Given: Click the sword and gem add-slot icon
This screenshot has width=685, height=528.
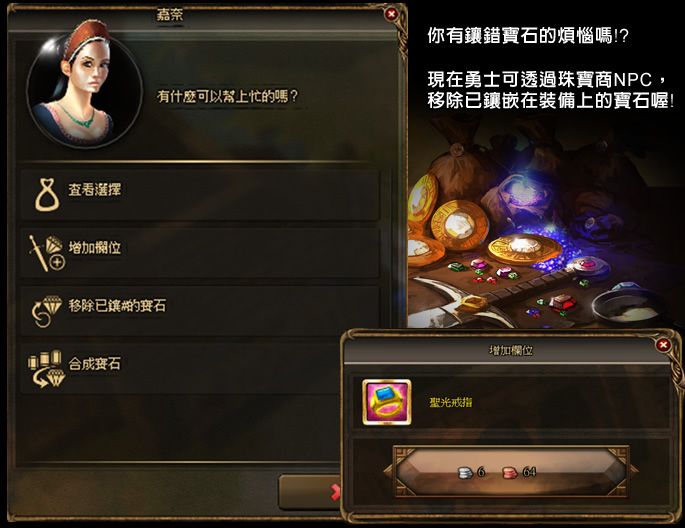Looking at the screenshot, I should [47, 252].
